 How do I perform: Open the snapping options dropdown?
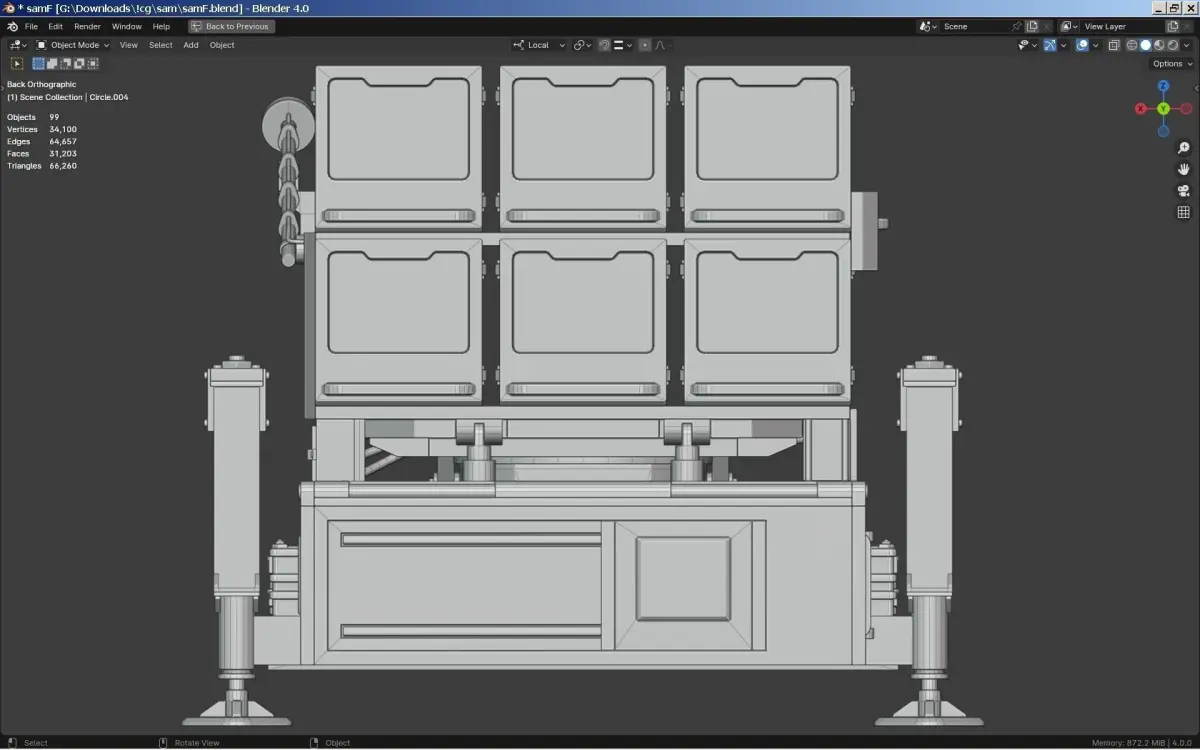click(623, 45)
